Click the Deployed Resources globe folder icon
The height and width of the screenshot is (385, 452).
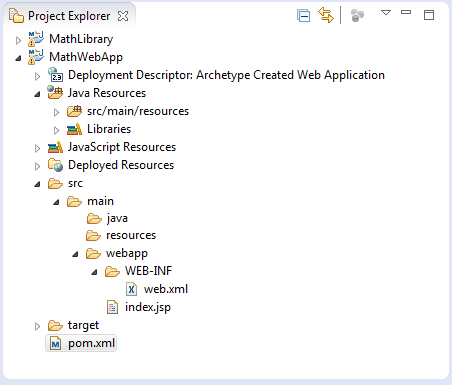pos(55,165)
